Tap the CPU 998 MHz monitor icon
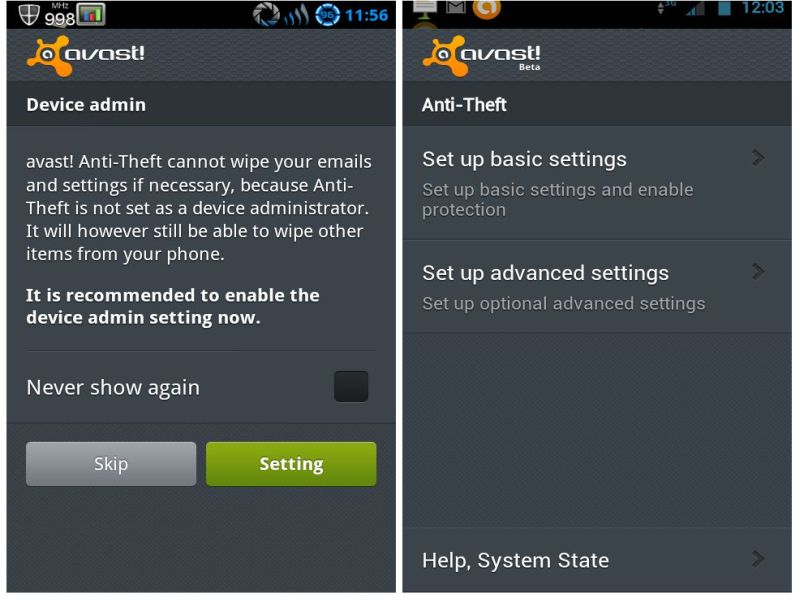Screen dimensions: 800x600 click(x=74, y=14)
